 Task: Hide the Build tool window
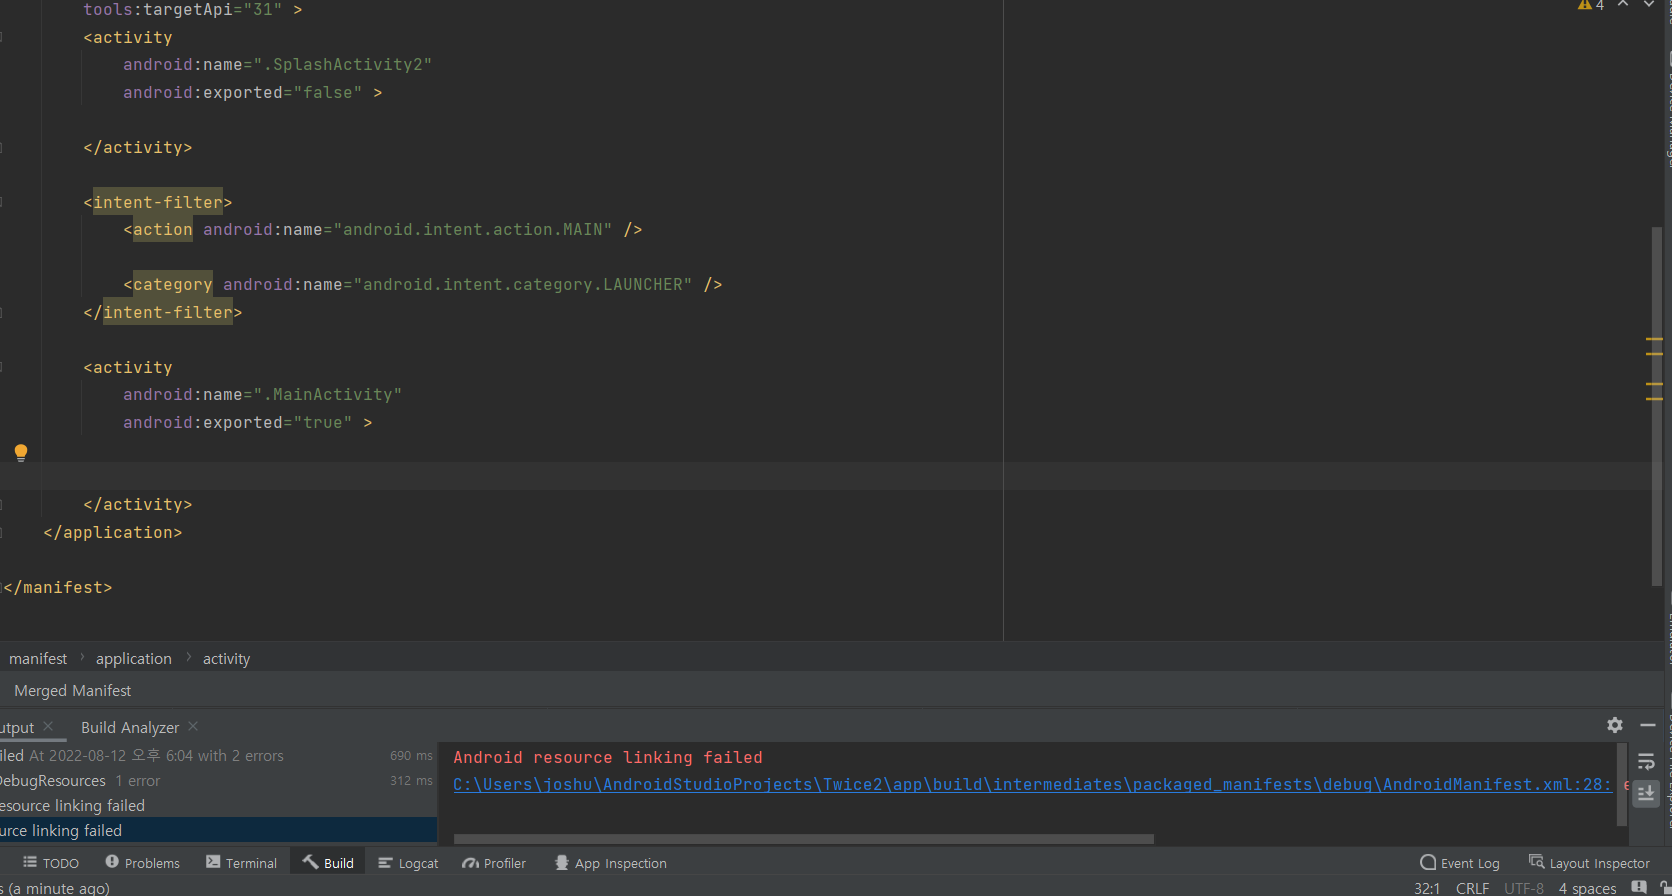tap(1648, 725)
